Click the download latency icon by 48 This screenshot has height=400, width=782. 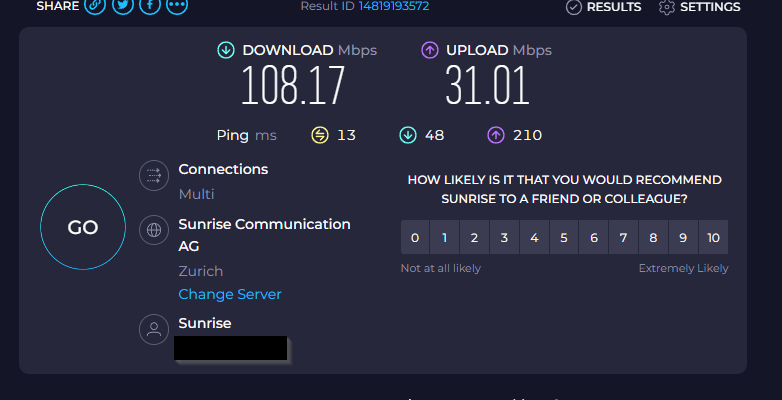[408, 135]
